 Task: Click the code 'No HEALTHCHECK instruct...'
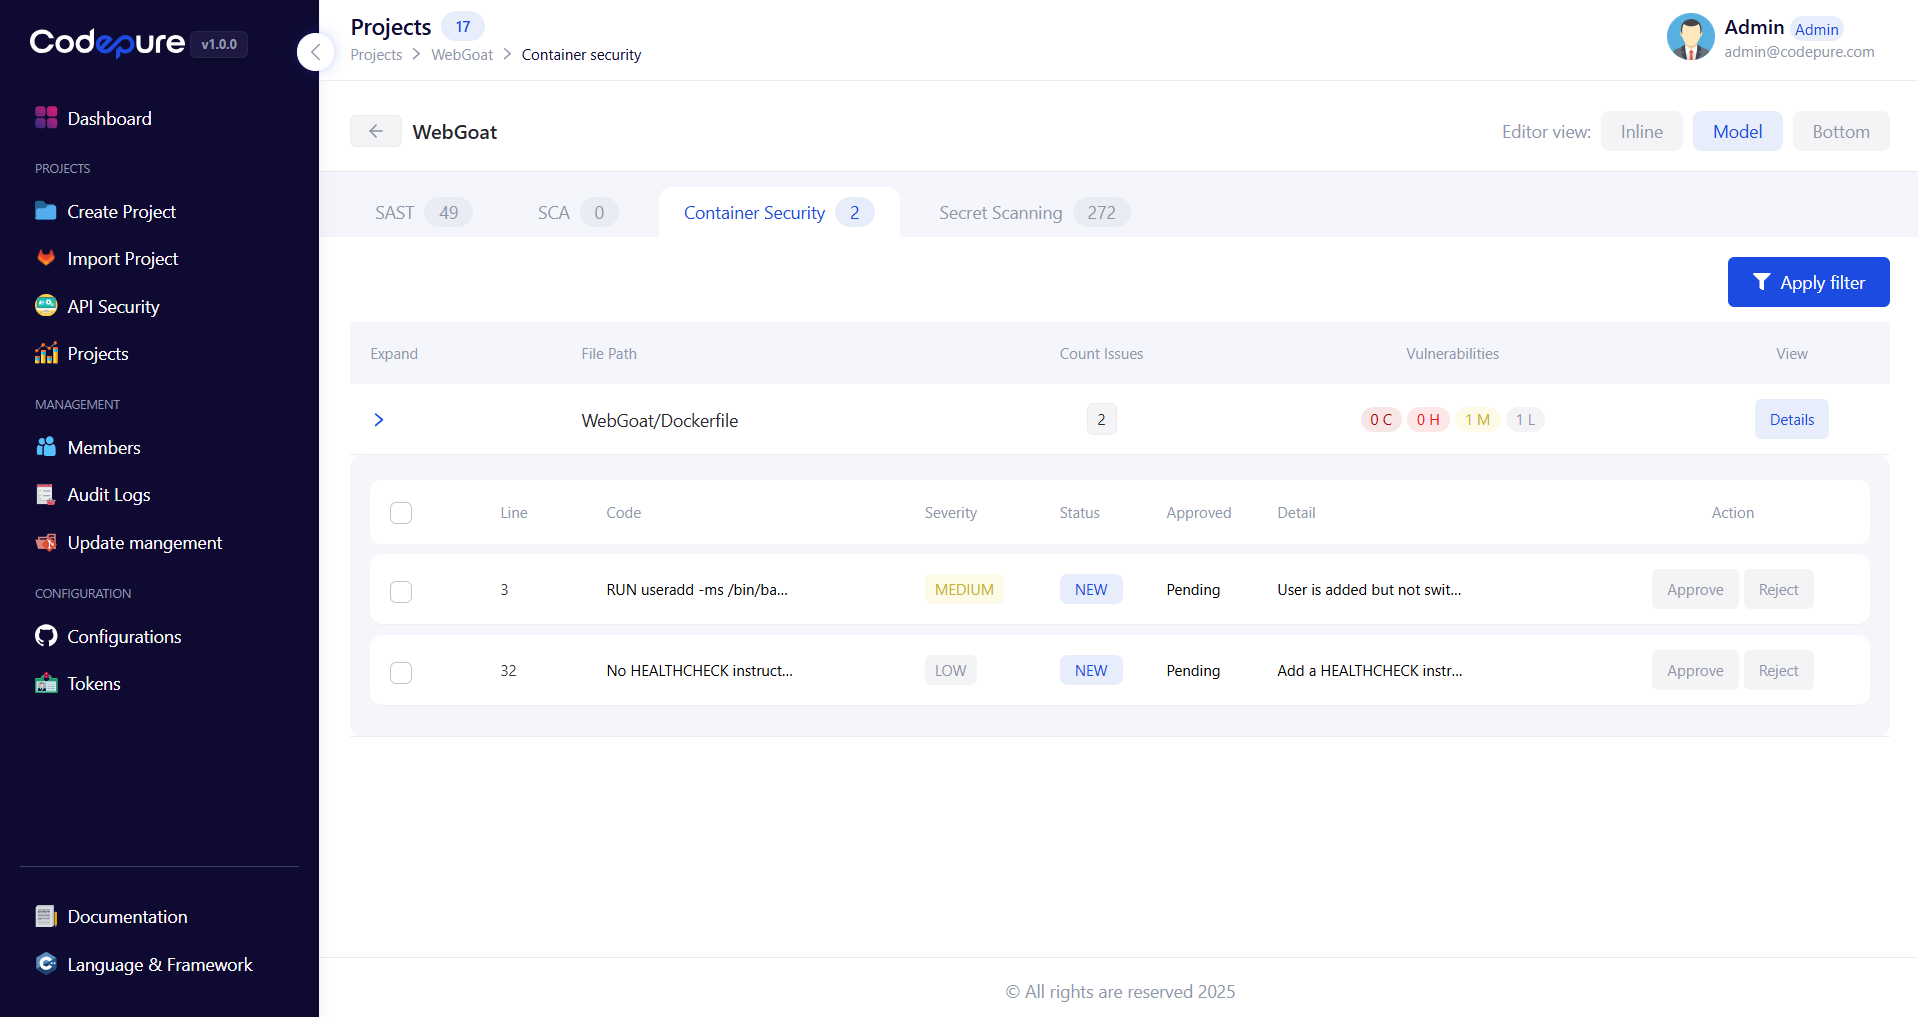[x=699, y=670]
